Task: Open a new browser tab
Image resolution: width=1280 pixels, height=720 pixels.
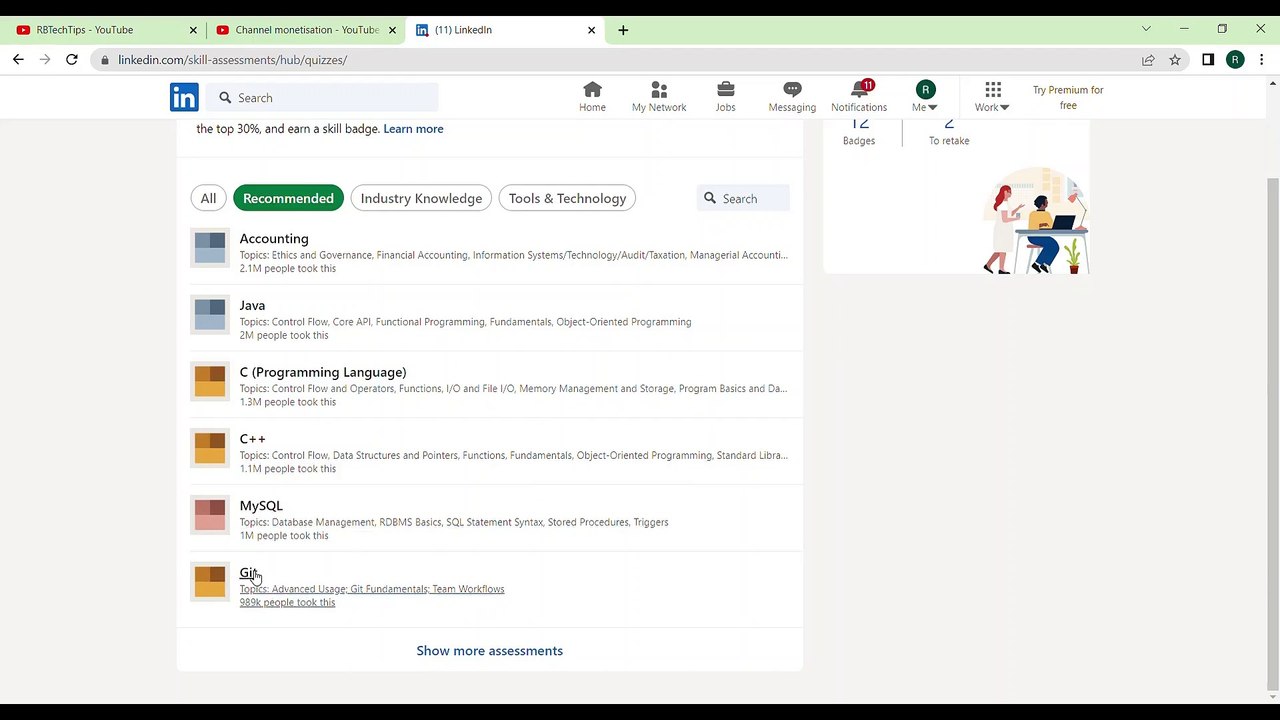Action: click(x=623, y=30)
